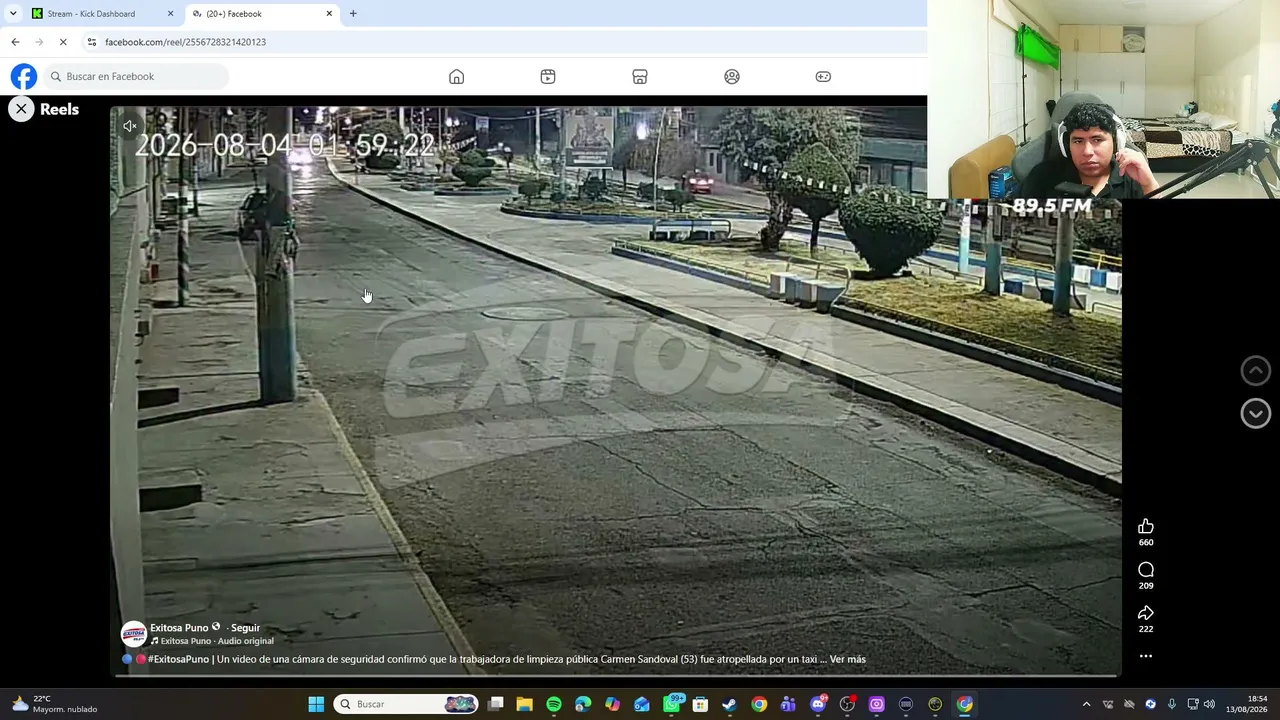Open Facebook Marketplace icon
The image size is (1280, 720).
(x=640, y=77)
